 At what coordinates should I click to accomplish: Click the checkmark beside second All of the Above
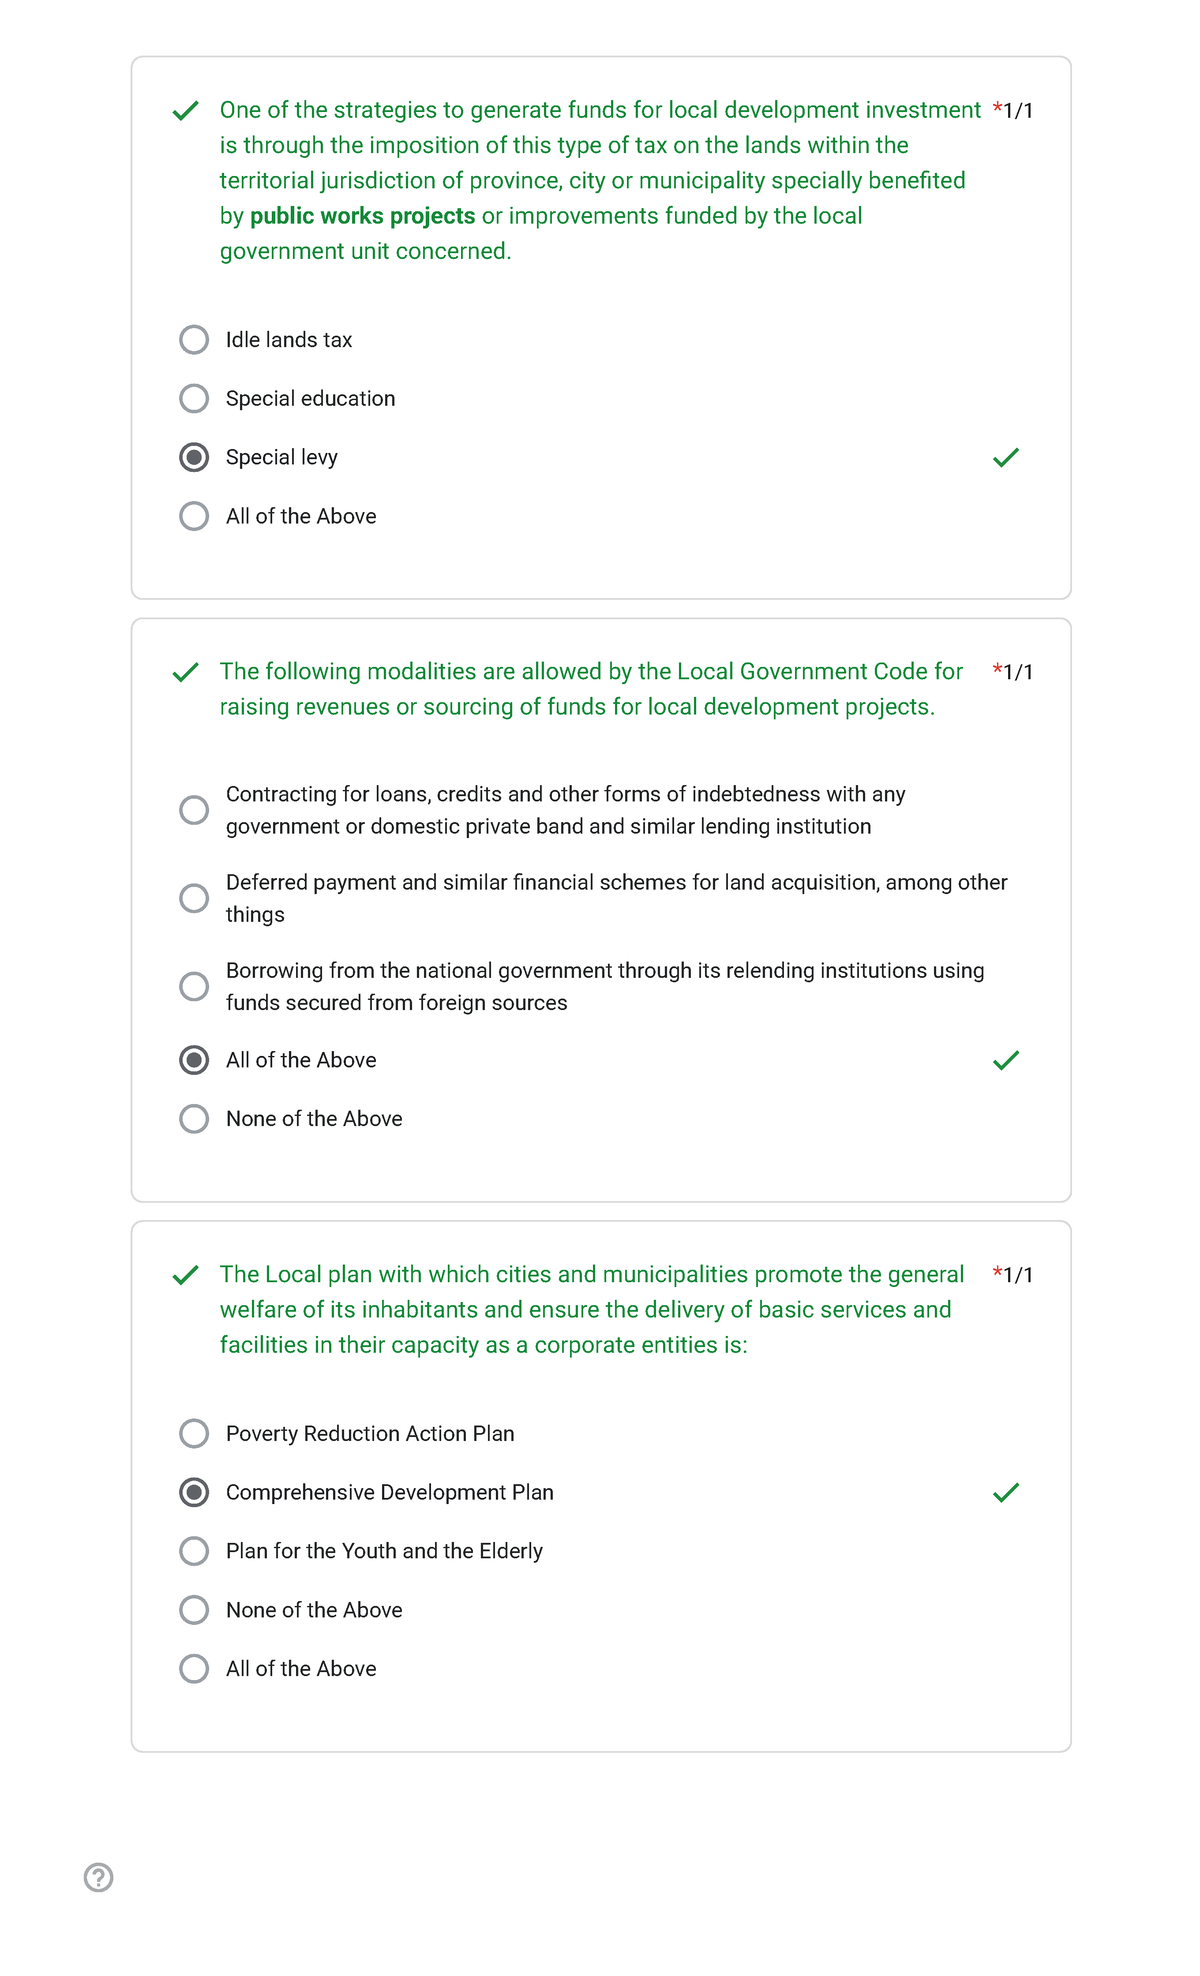click(1005, 1060)
